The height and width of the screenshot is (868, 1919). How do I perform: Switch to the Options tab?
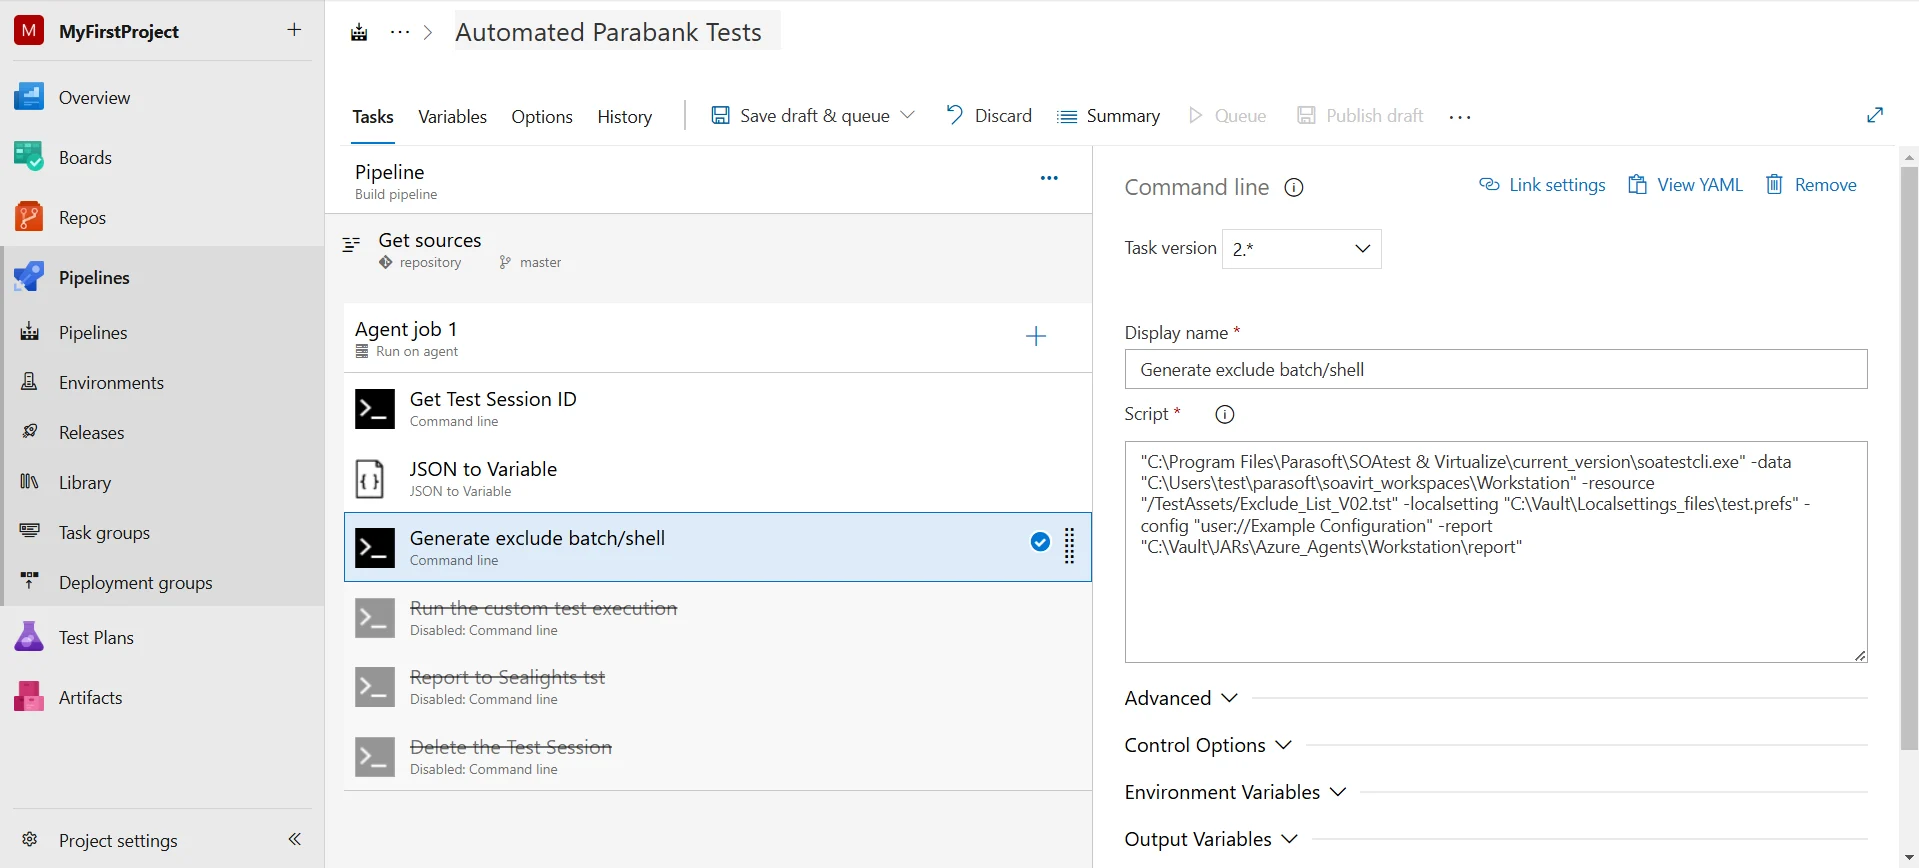click(542, 117)
